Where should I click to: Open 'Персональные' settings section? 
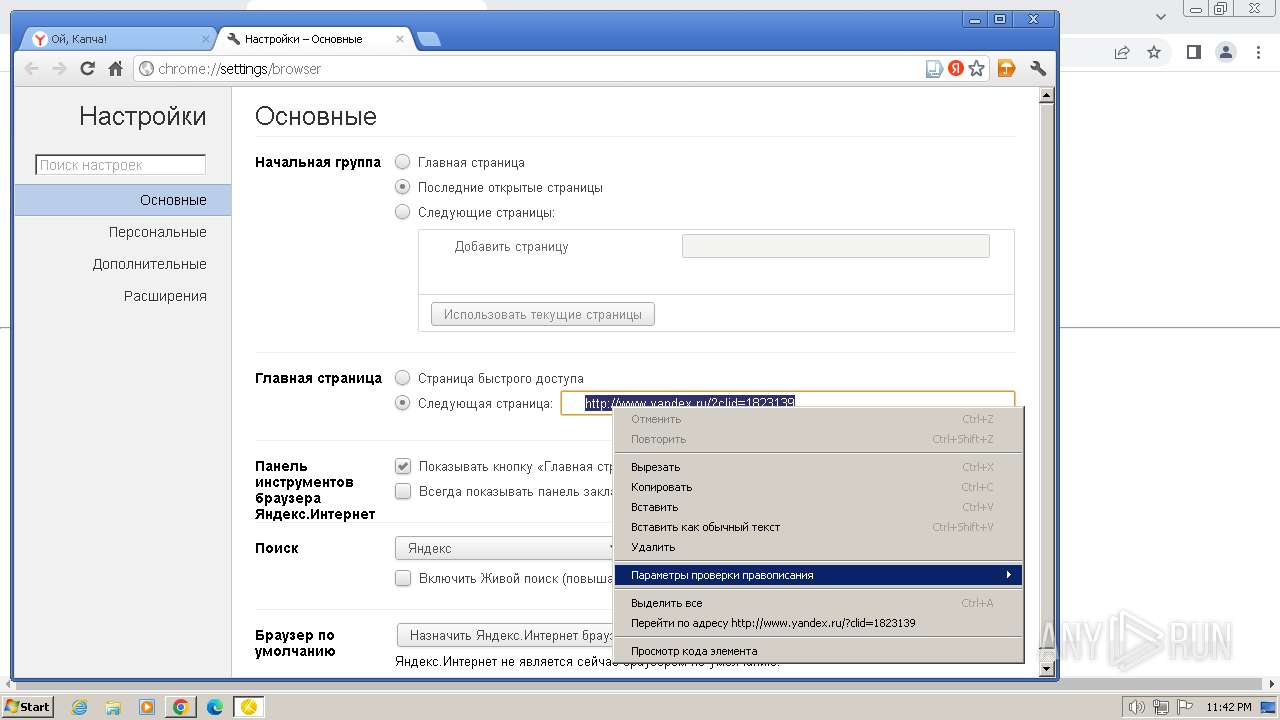[x=122, y=232]
